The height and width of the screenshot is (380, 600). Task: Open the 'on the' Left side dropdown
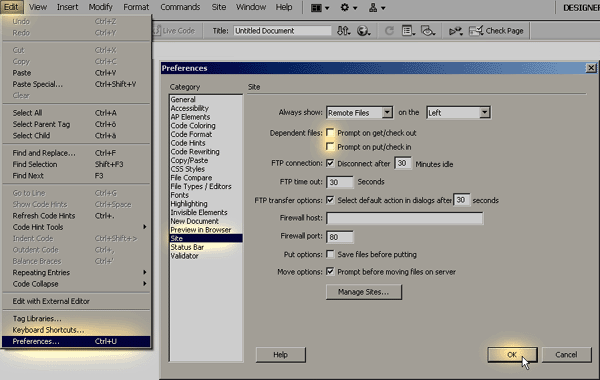click(x=458, y=113)
